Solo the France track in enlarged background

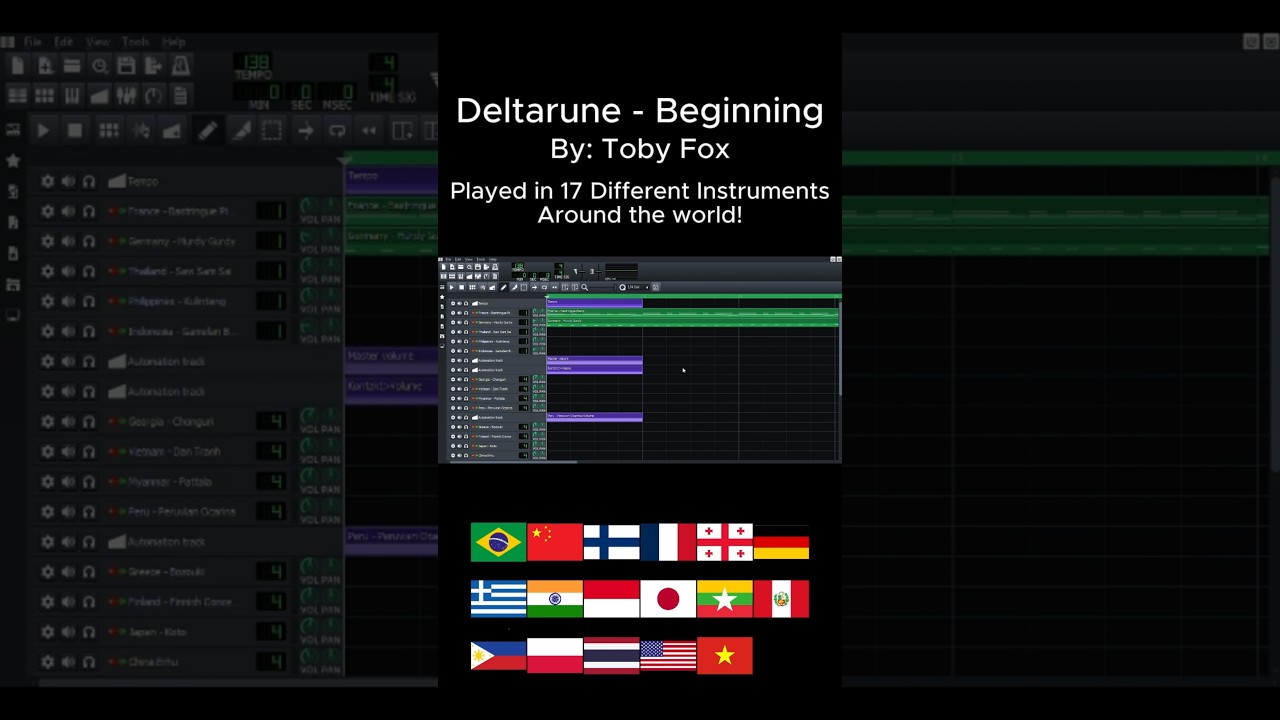89,211
